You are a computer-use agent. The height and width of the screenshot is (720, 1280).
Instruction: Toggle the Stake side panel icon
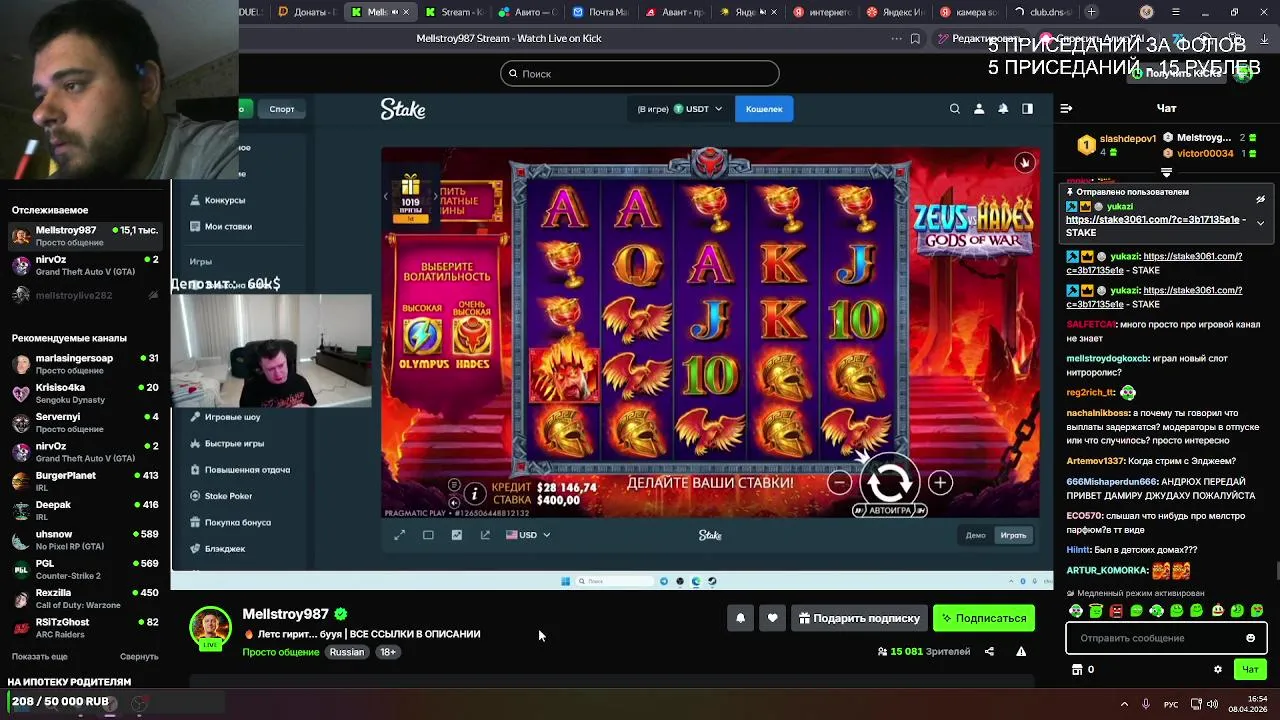pyautogui.click(x=1027, y=109)
